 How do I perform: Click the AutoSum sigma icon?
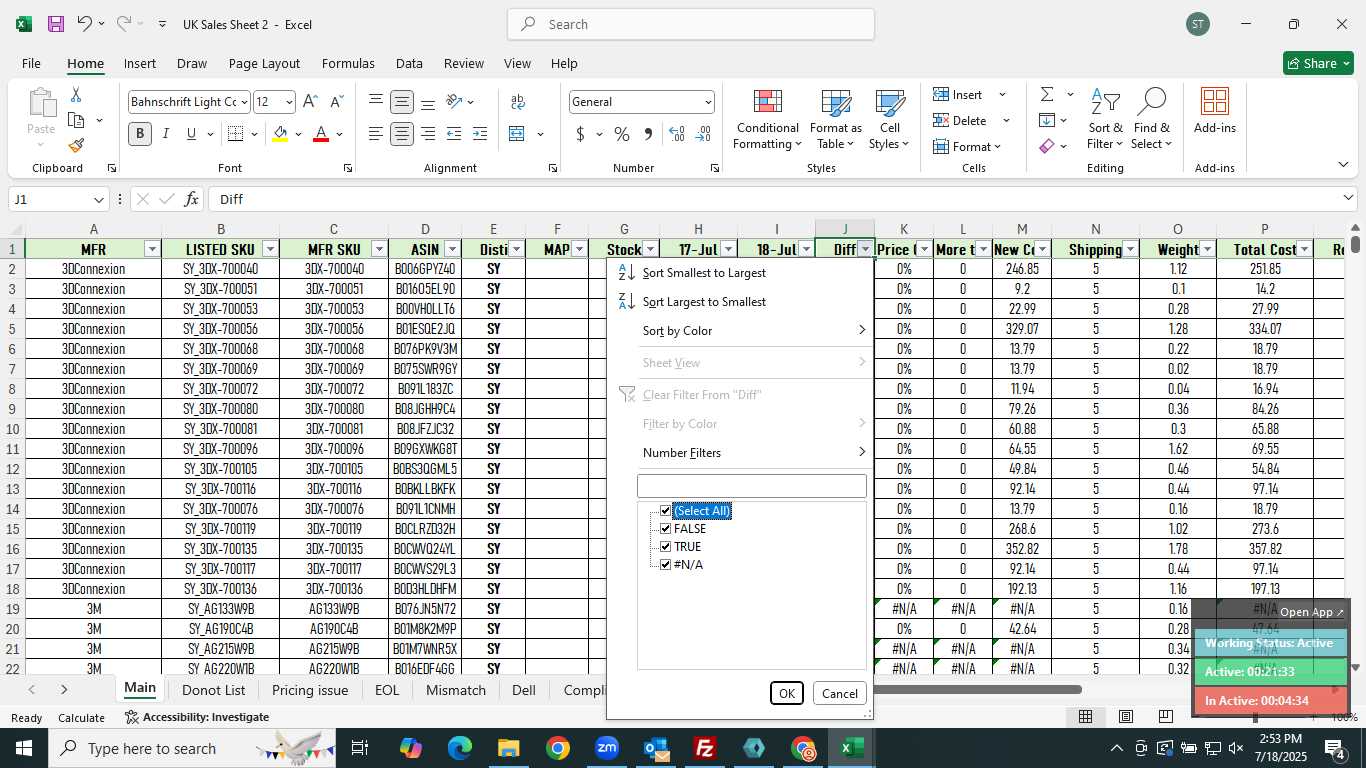tap(1047, 94)
